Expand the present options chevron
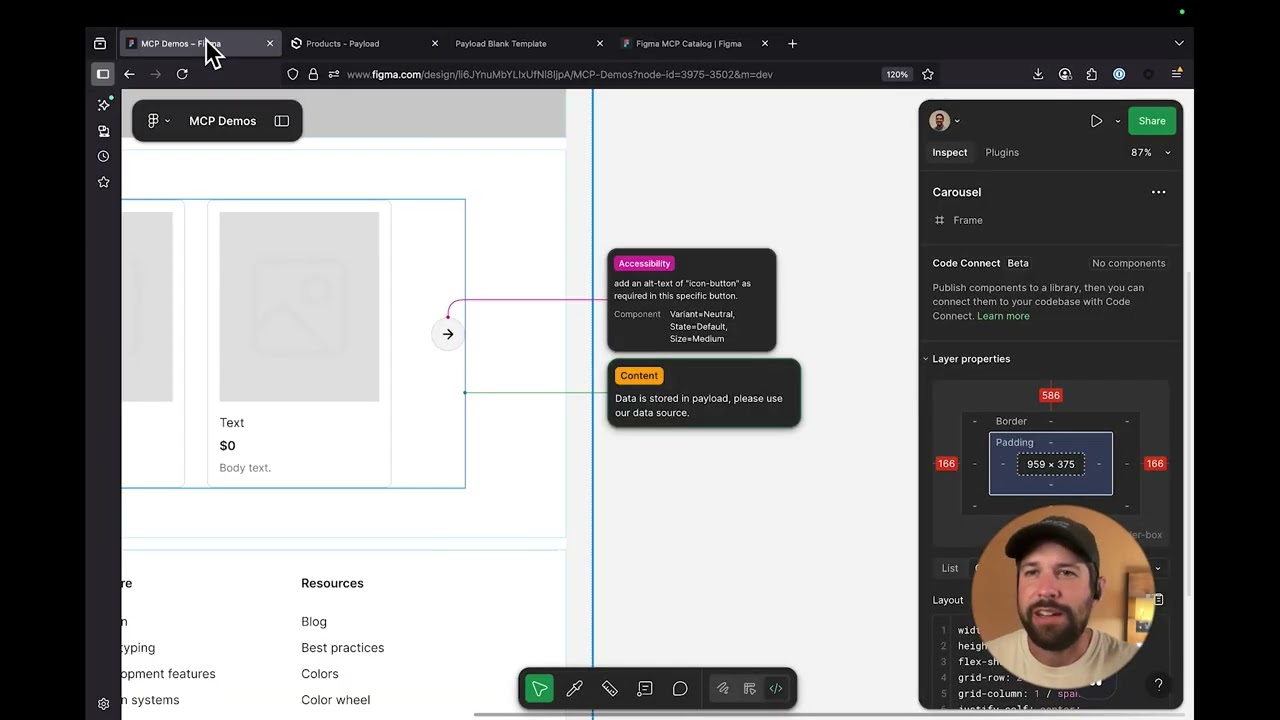Screen dimensions: 1280x720 (1117, 121)
